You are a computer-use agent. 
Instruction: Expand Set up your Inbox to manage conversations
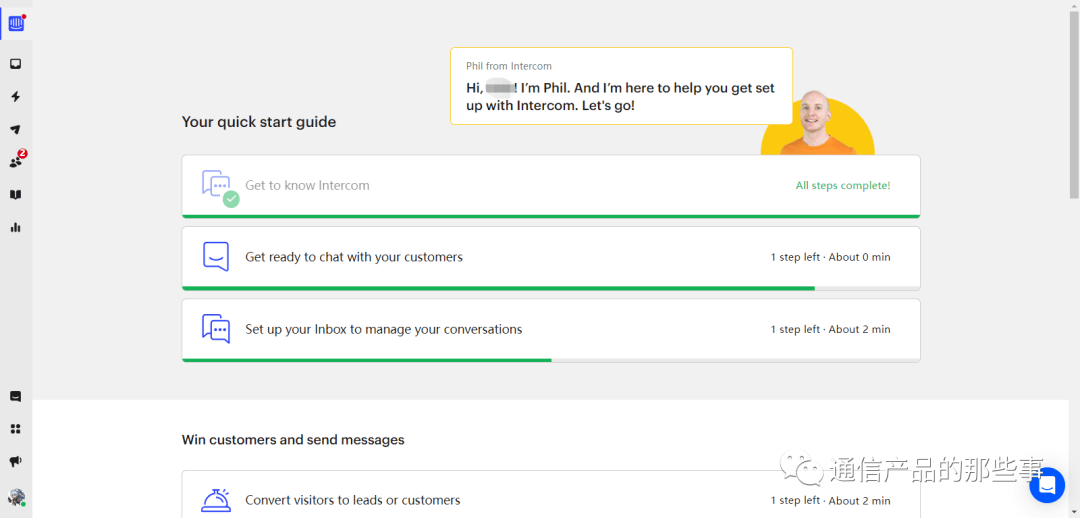[551, 330]
